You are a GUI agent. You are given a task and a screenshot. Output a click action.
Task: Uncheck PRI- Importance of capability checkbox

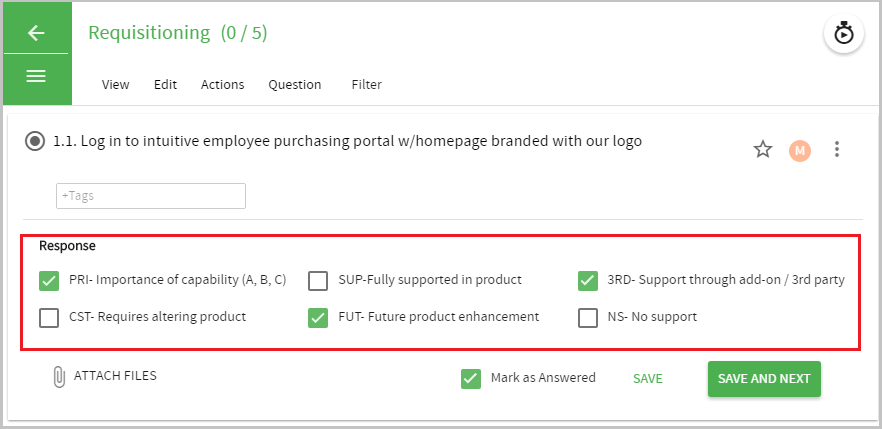(x=49, y=281)
